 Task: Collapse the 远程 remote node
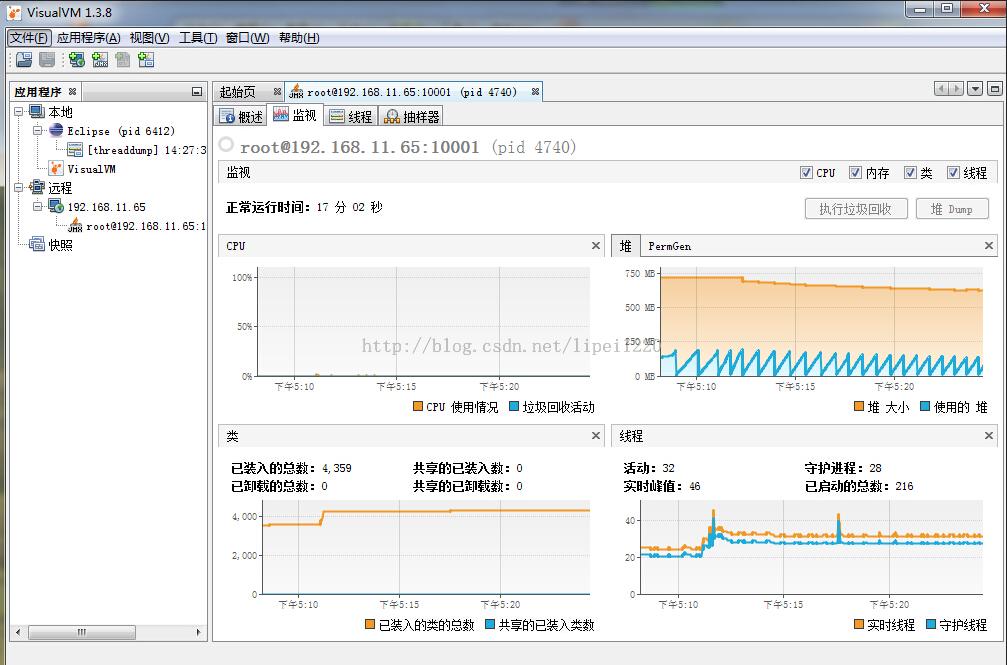(19, 188)
